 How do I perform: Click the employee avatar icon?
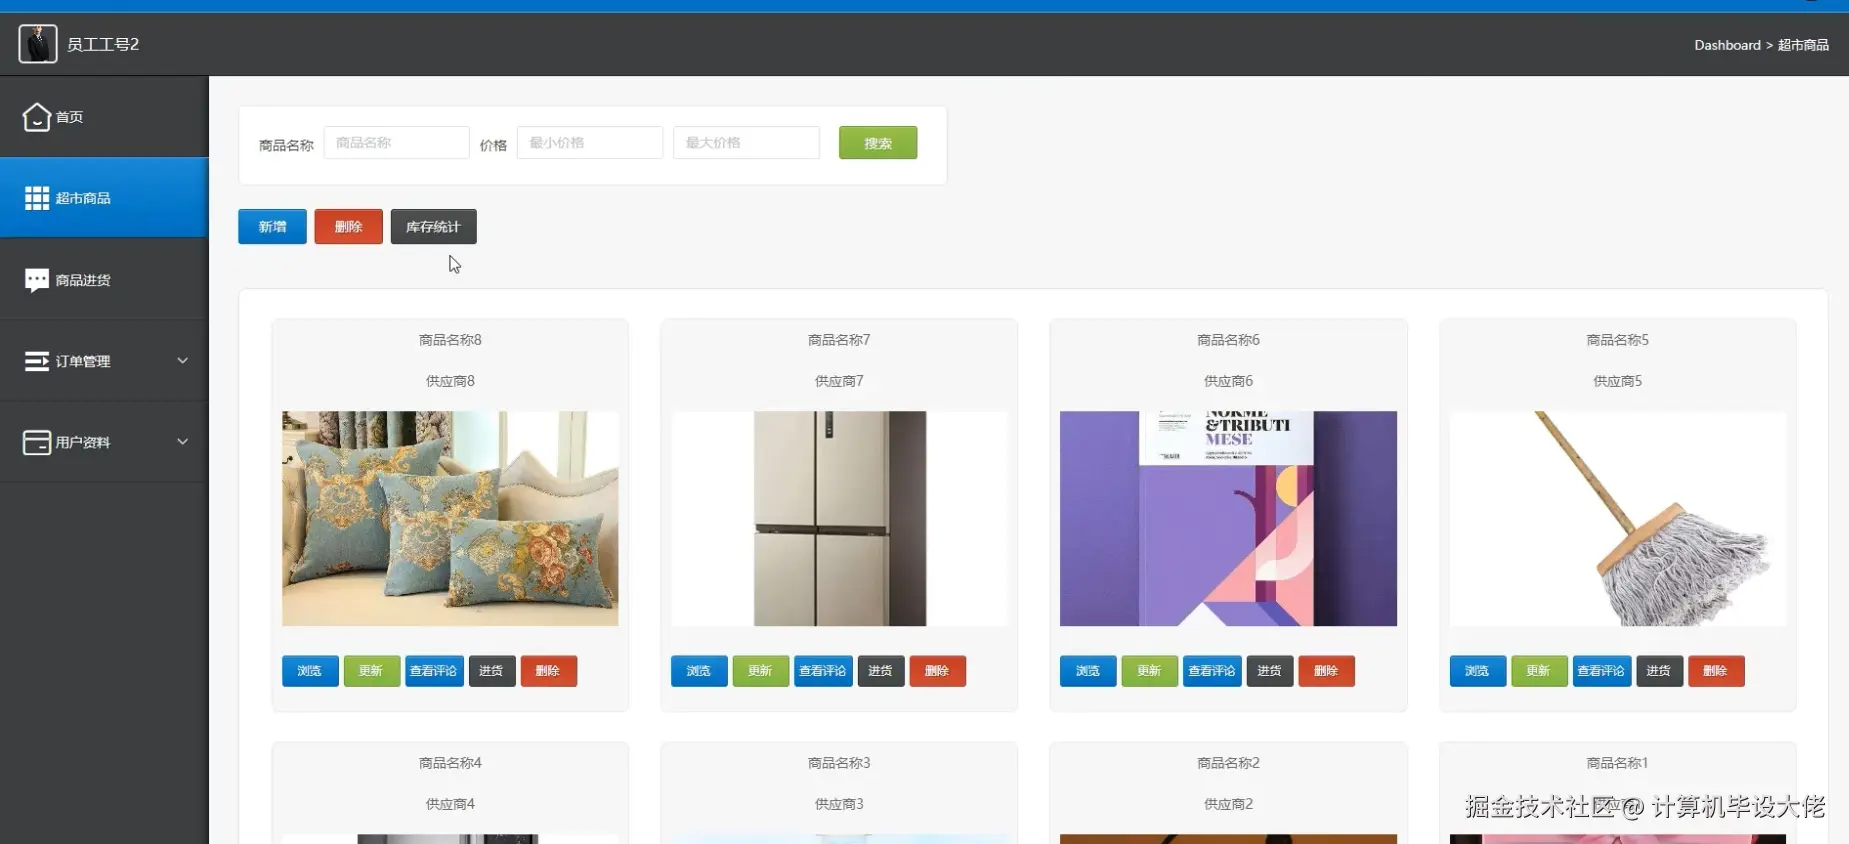tap(38, 44)
